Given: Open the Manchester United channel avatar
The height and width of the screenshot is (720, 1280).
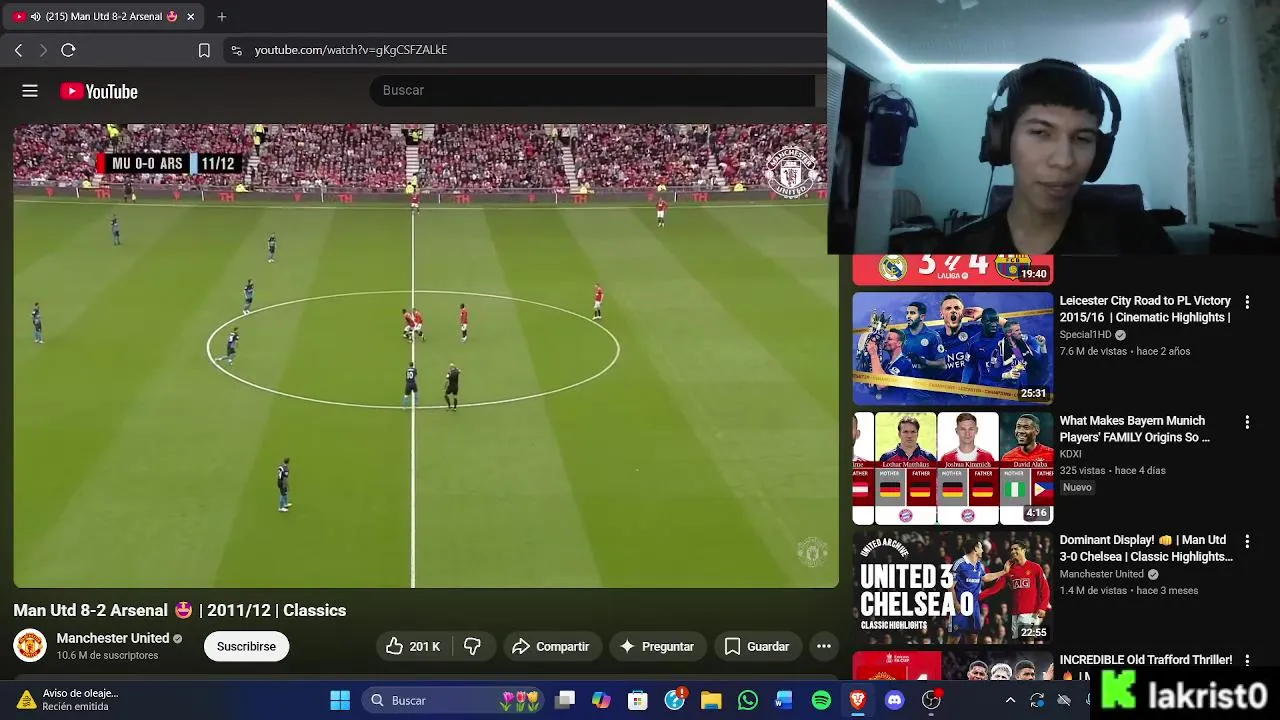Looking at the screenshot, I should point(30,645).
